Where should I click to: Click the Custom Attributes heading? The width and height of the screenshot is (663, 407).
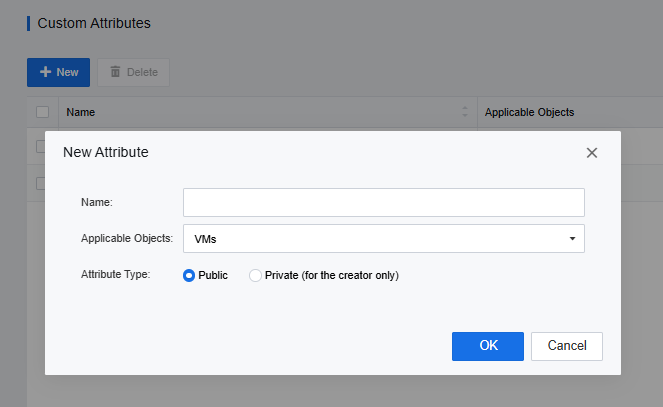click(x=94, y=23)
